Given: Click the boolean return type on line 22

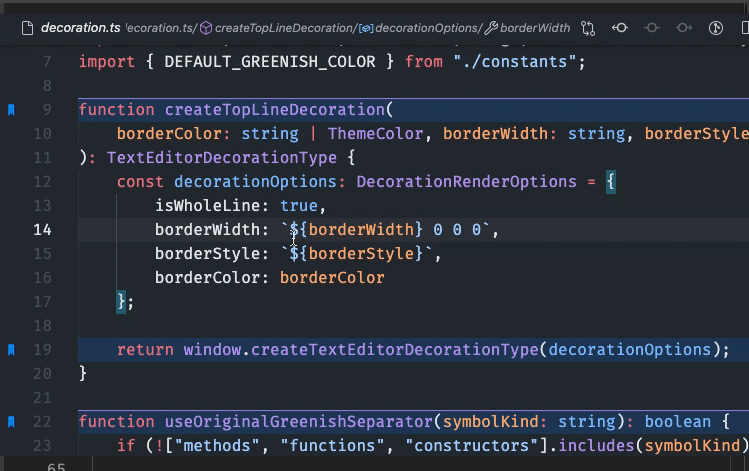Looking at the screenshot, I should pos(677,422).
